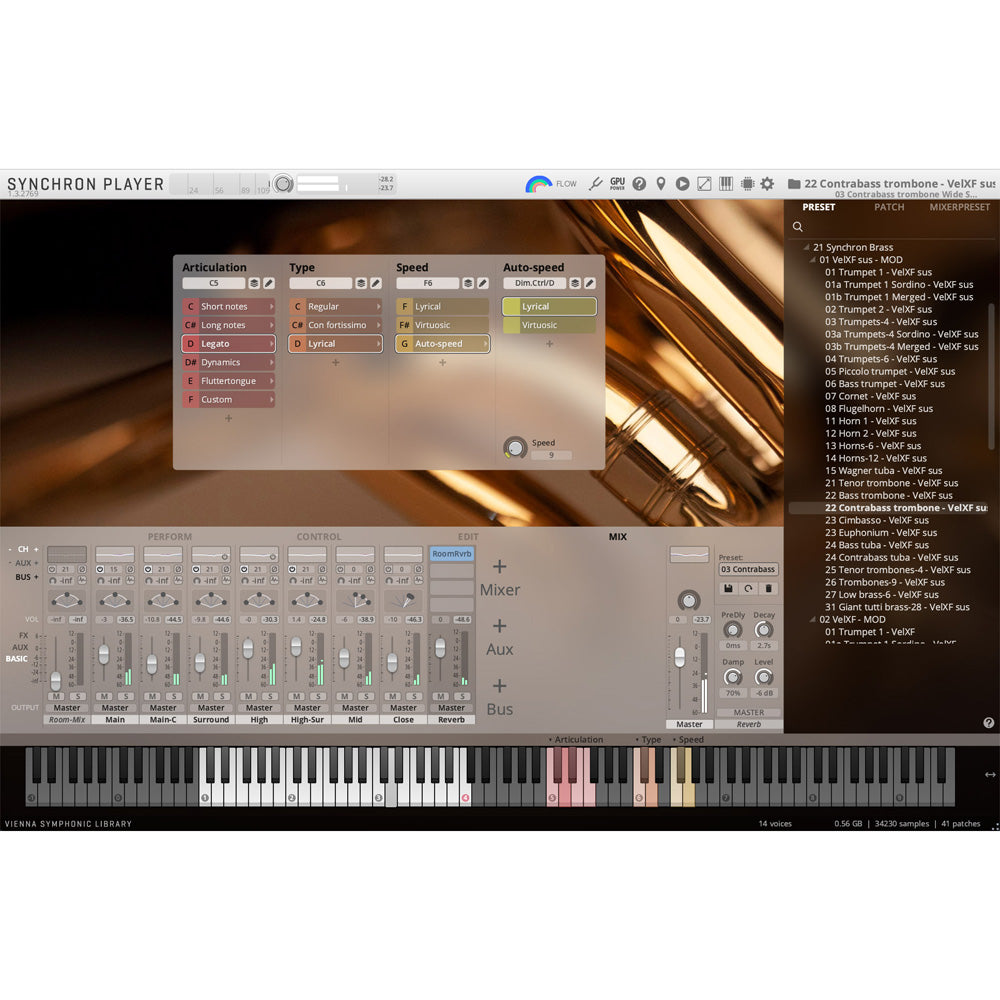Adjust the Auto-speed Speed knob
Screen dimensions: 1000x1000
[515, 447]
